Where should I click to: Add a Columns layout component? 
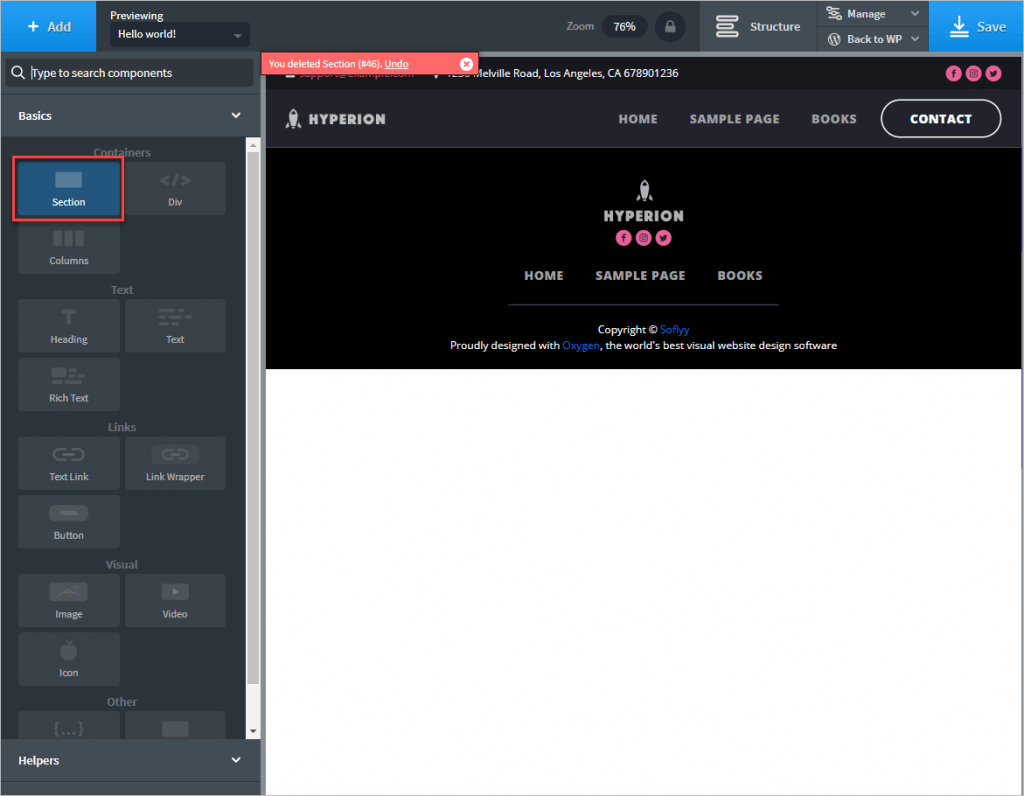click(68, 247)
